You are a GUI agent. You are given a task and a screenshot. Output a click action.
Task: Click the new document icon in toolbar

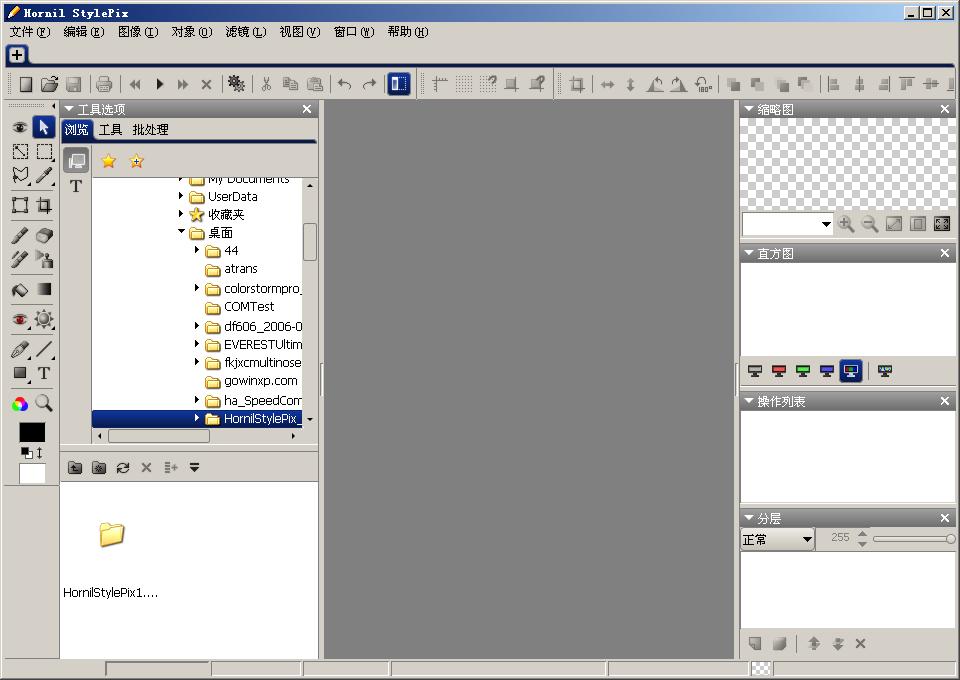[25, 84]
